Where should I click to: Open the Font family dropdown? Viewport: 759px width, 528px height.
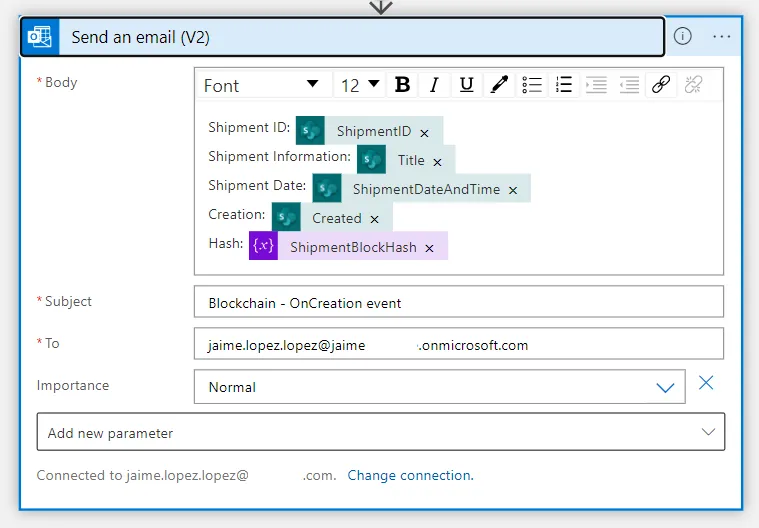coord(264,85)
